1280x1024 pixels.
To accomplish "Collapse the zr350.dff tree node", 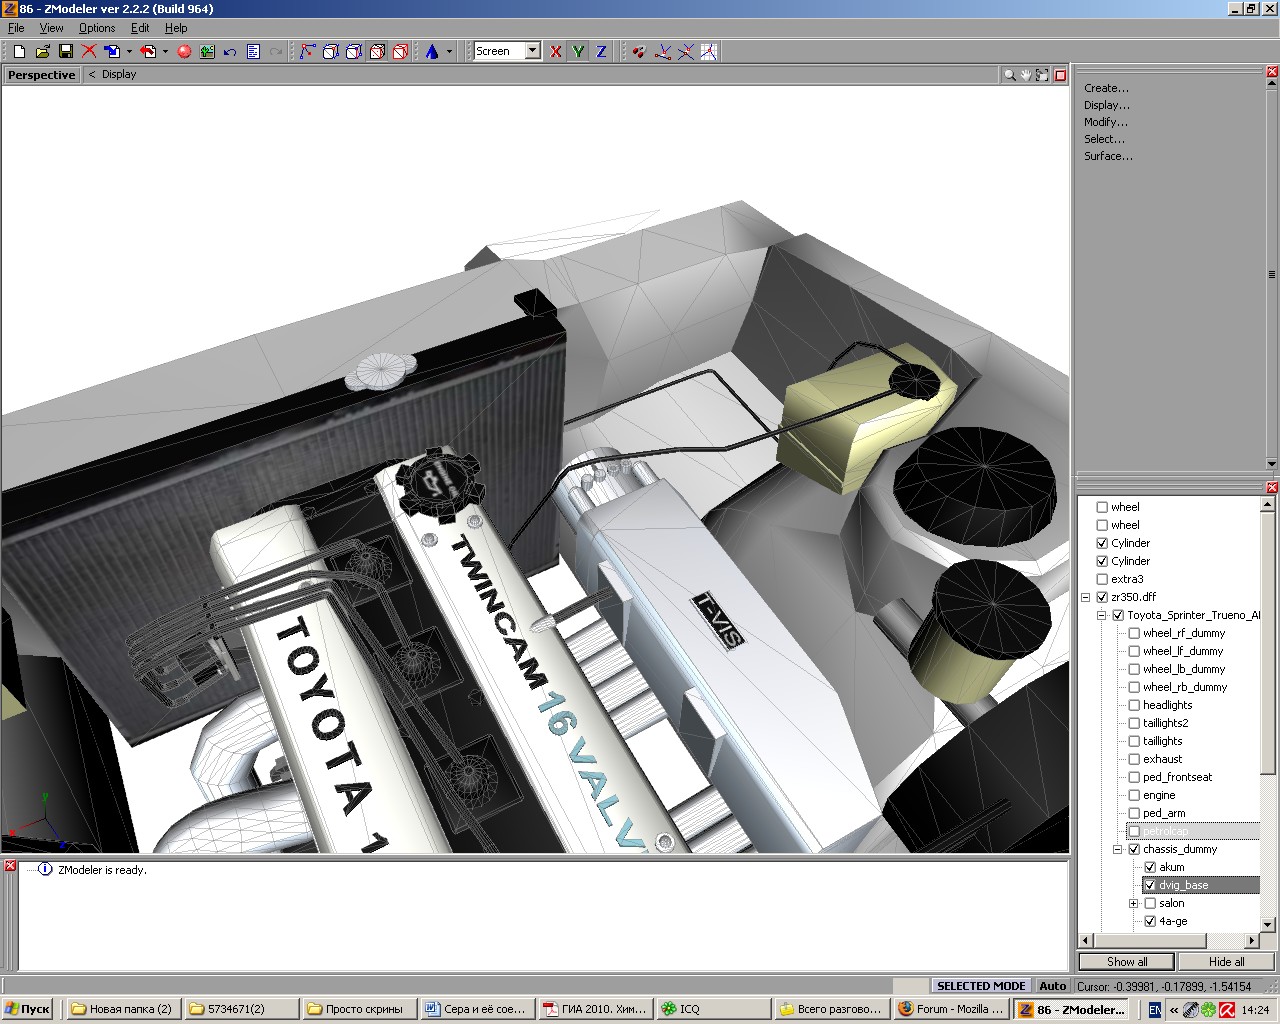I will coord(1086,597).
